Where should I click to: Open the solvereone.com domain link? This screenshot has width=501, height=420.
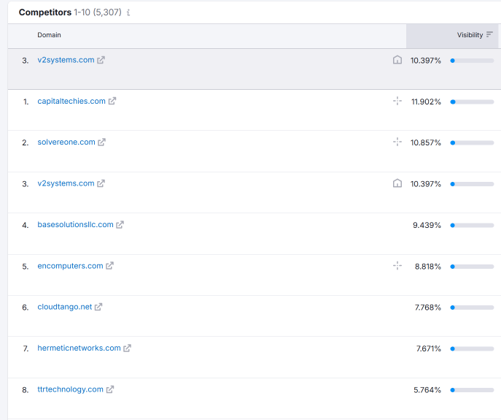click(x=66, y=142)
